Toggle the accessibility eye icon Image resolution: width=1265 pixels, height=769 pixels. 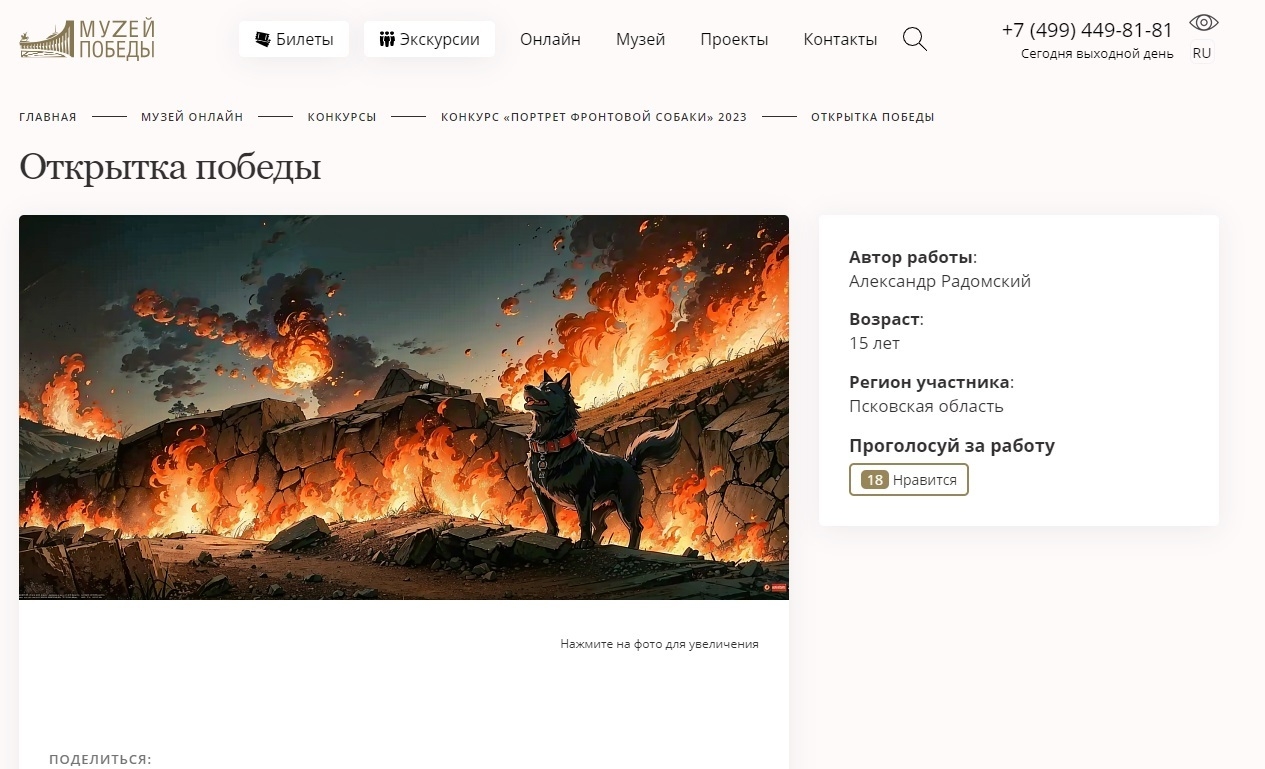[x=1203, y=23]
